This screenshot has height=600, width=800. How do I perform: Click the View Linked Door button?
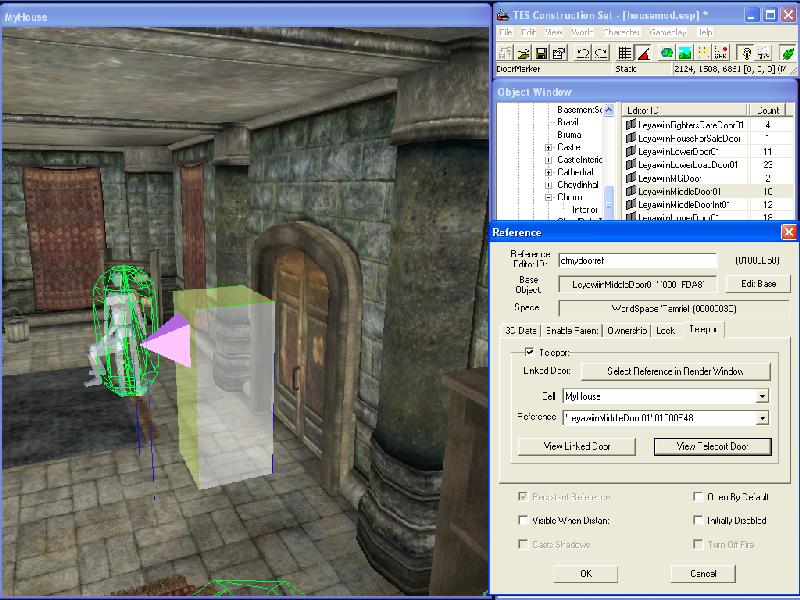(x=577, y=446)
